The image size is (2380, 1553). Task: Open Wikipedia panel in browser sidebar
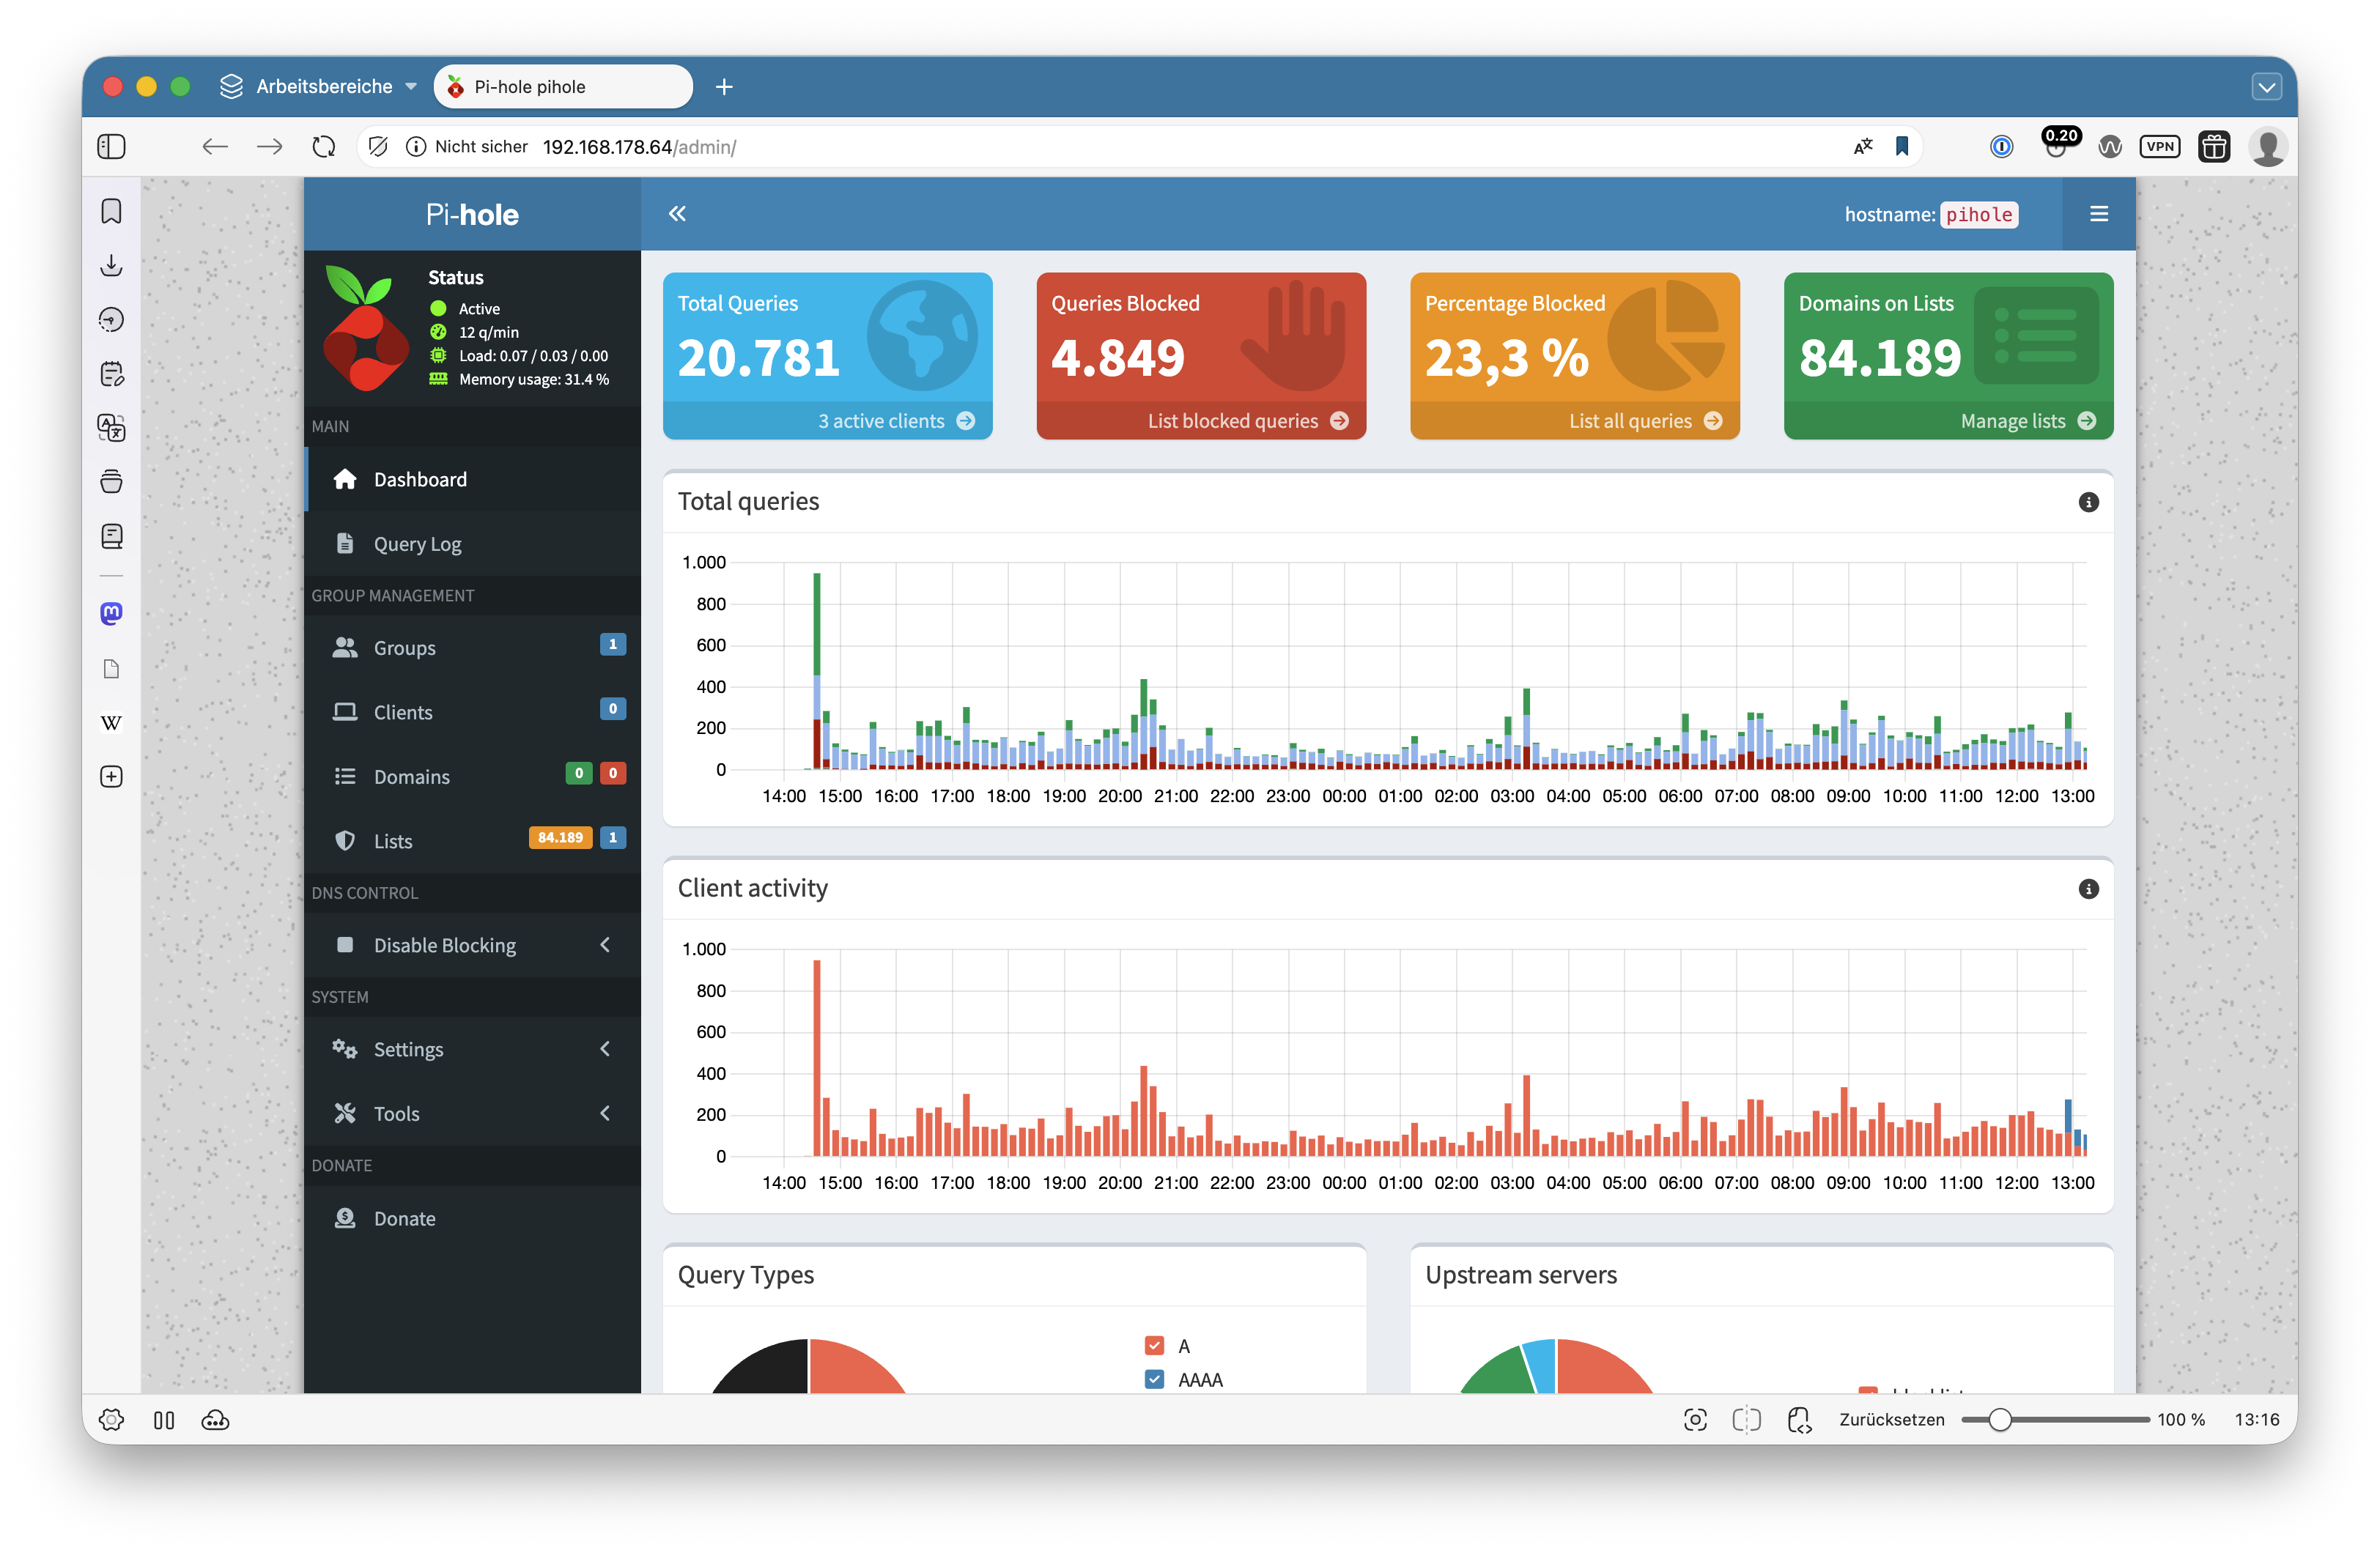112,722
